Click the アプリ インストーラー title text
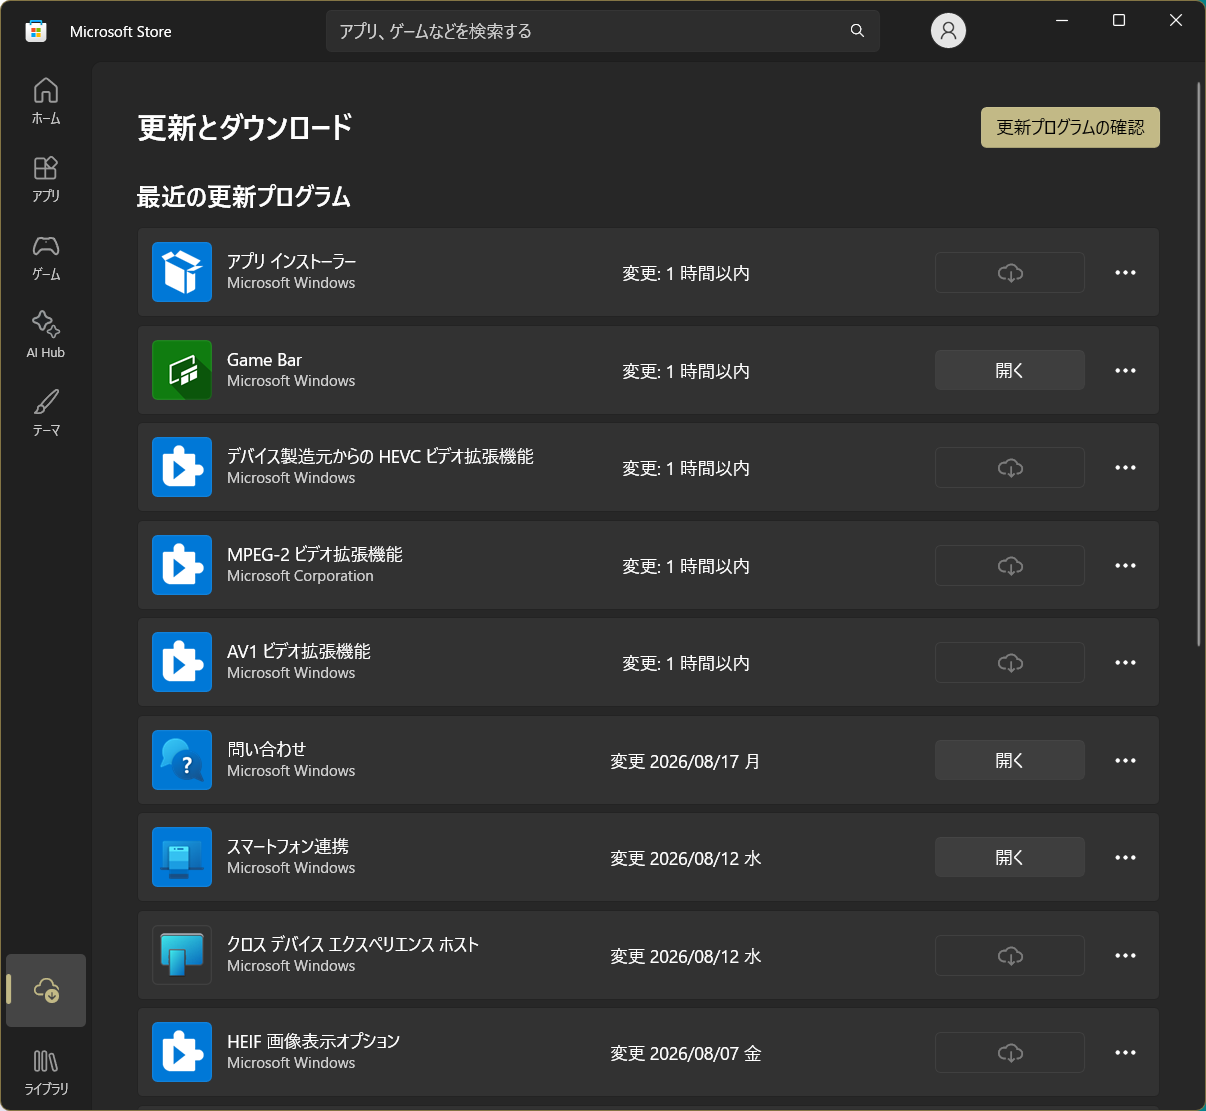 (291, 261)
